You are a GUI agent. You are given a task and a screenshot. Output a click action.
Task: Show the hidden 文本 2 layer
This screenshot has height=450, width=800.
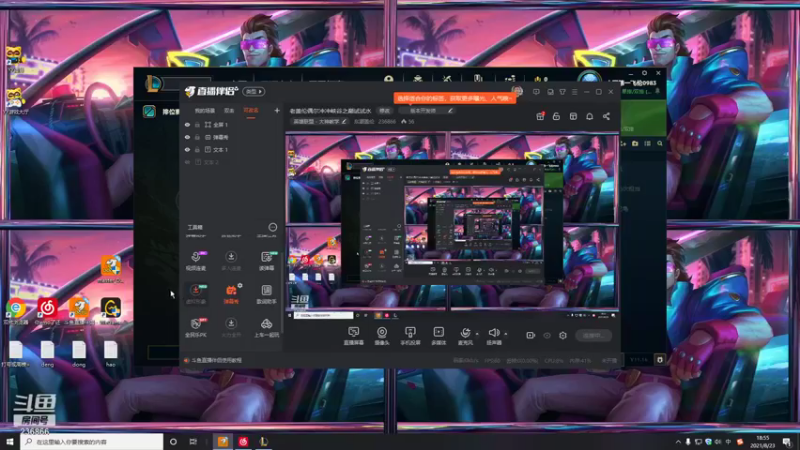187,162
